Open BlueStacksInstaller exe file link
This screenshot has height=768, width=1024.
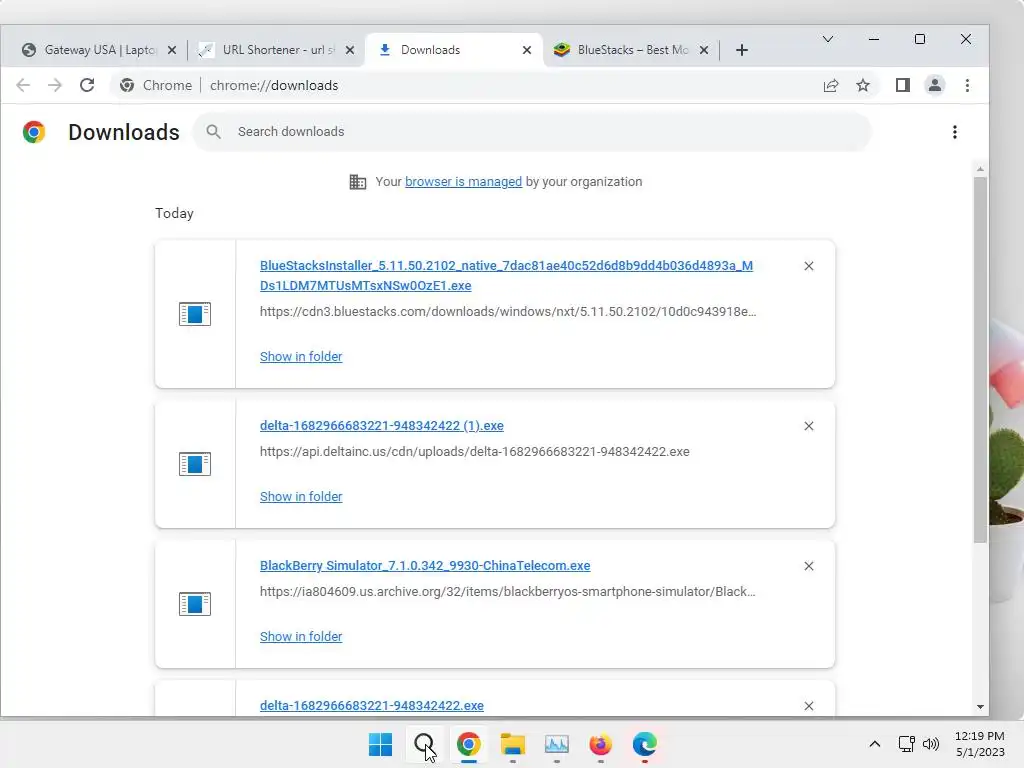pyautogui.click(x=506, y=276)
